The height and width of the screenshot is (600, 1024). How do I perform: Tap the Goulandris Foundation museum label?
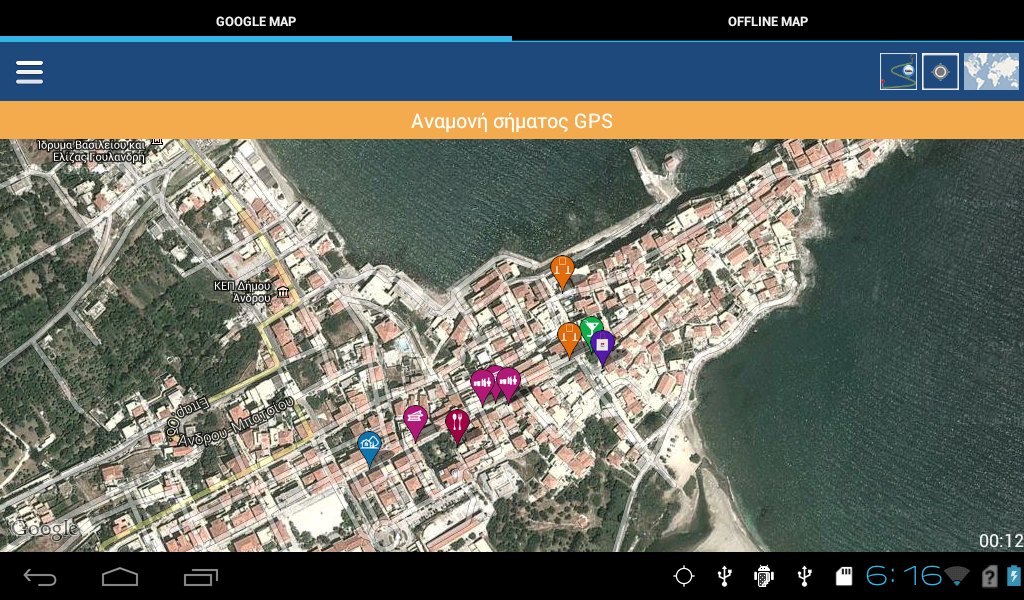click(x=91, y=151)
